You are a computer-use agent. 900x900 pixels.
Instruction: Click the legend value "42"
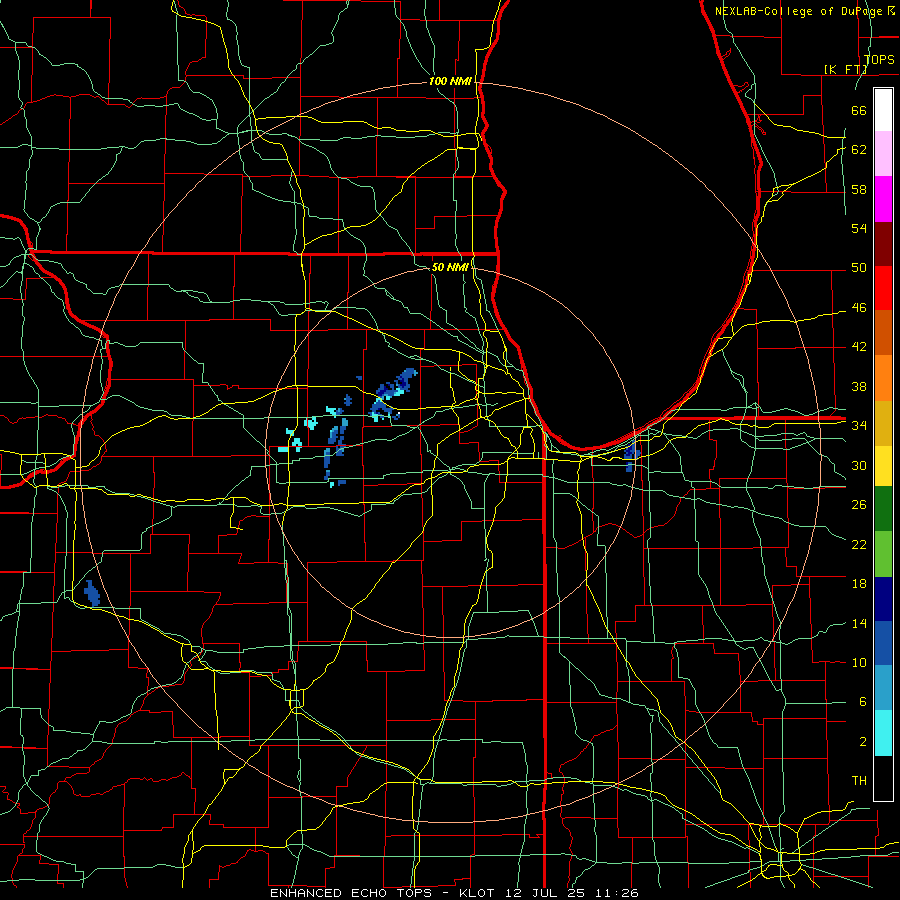point(859,347)
